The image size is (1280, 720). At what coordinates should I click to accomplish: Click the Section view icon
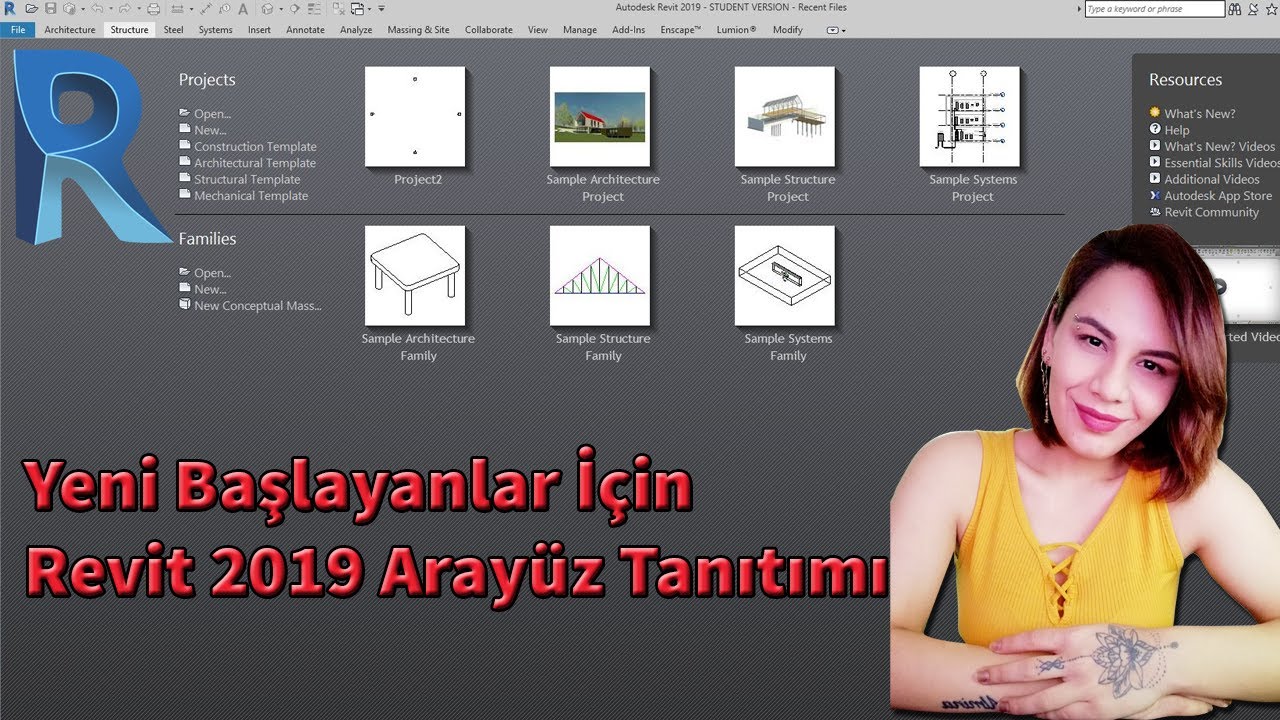294,8
